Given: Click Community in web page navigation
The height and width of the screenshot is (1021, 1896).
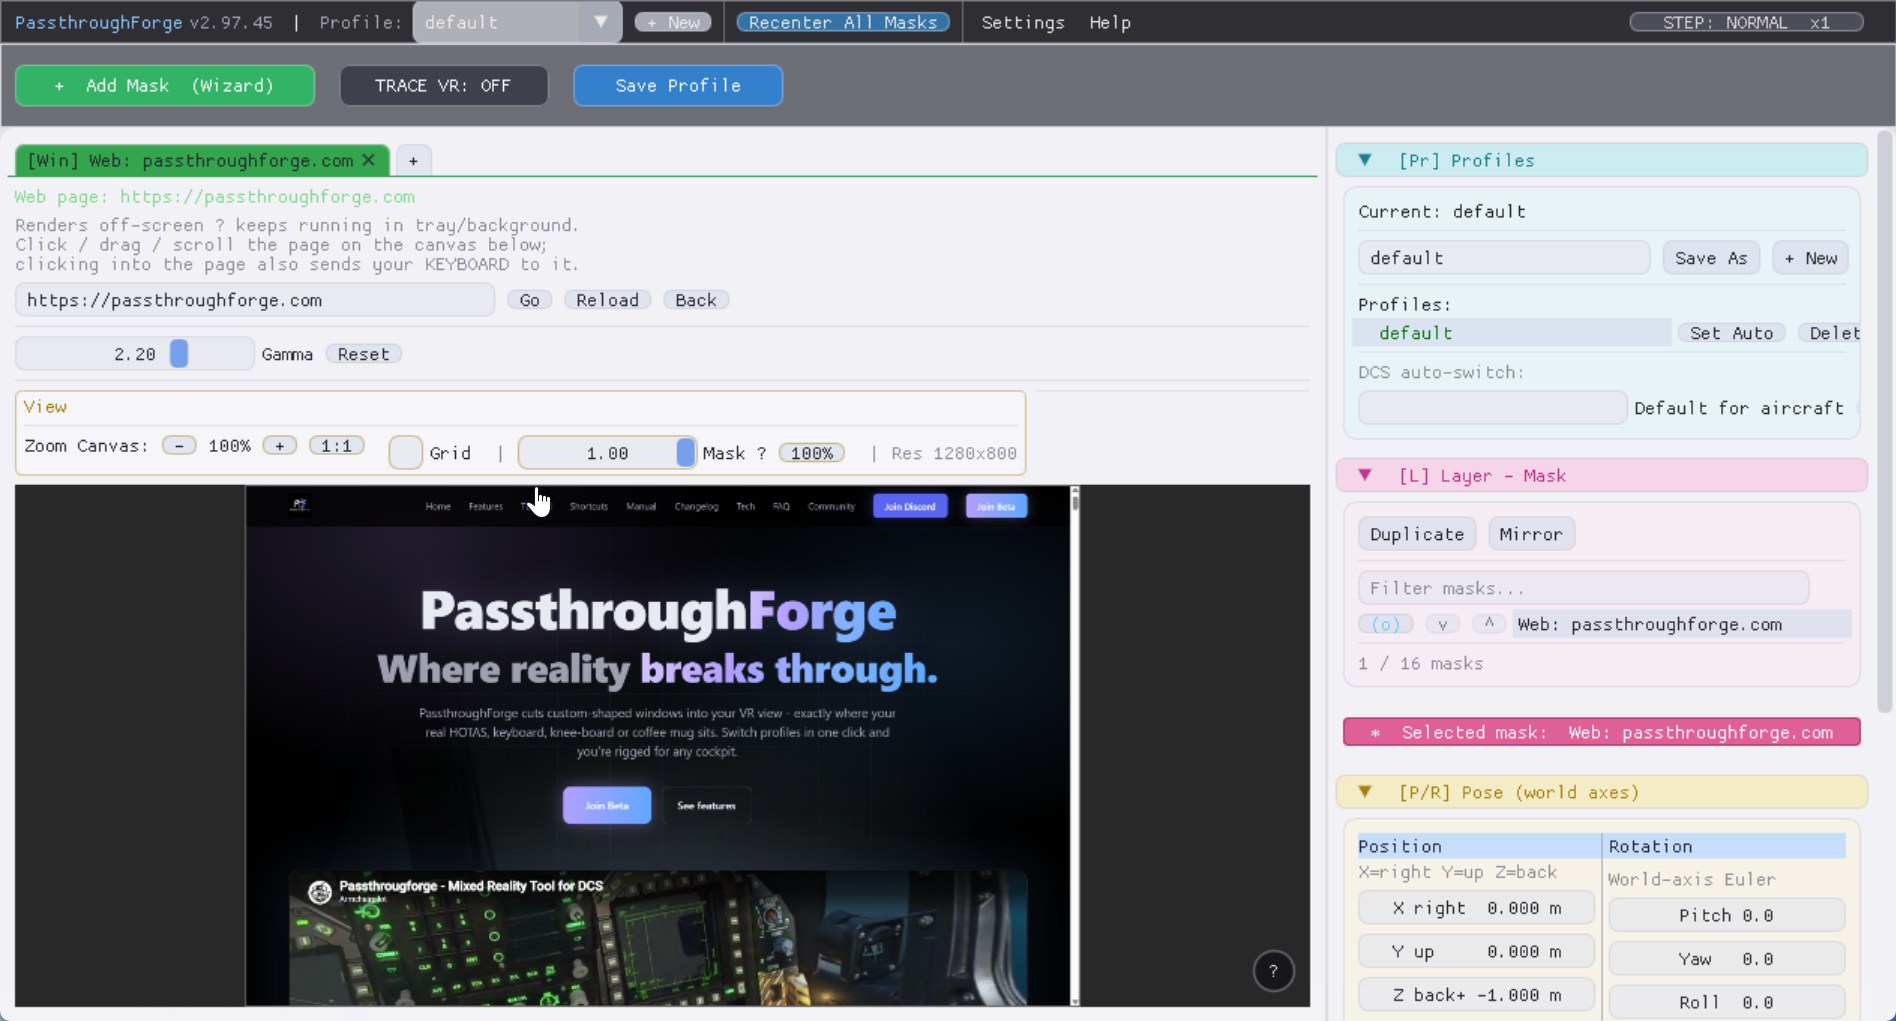Looking at the screenshot, I should tap(831, 507).
